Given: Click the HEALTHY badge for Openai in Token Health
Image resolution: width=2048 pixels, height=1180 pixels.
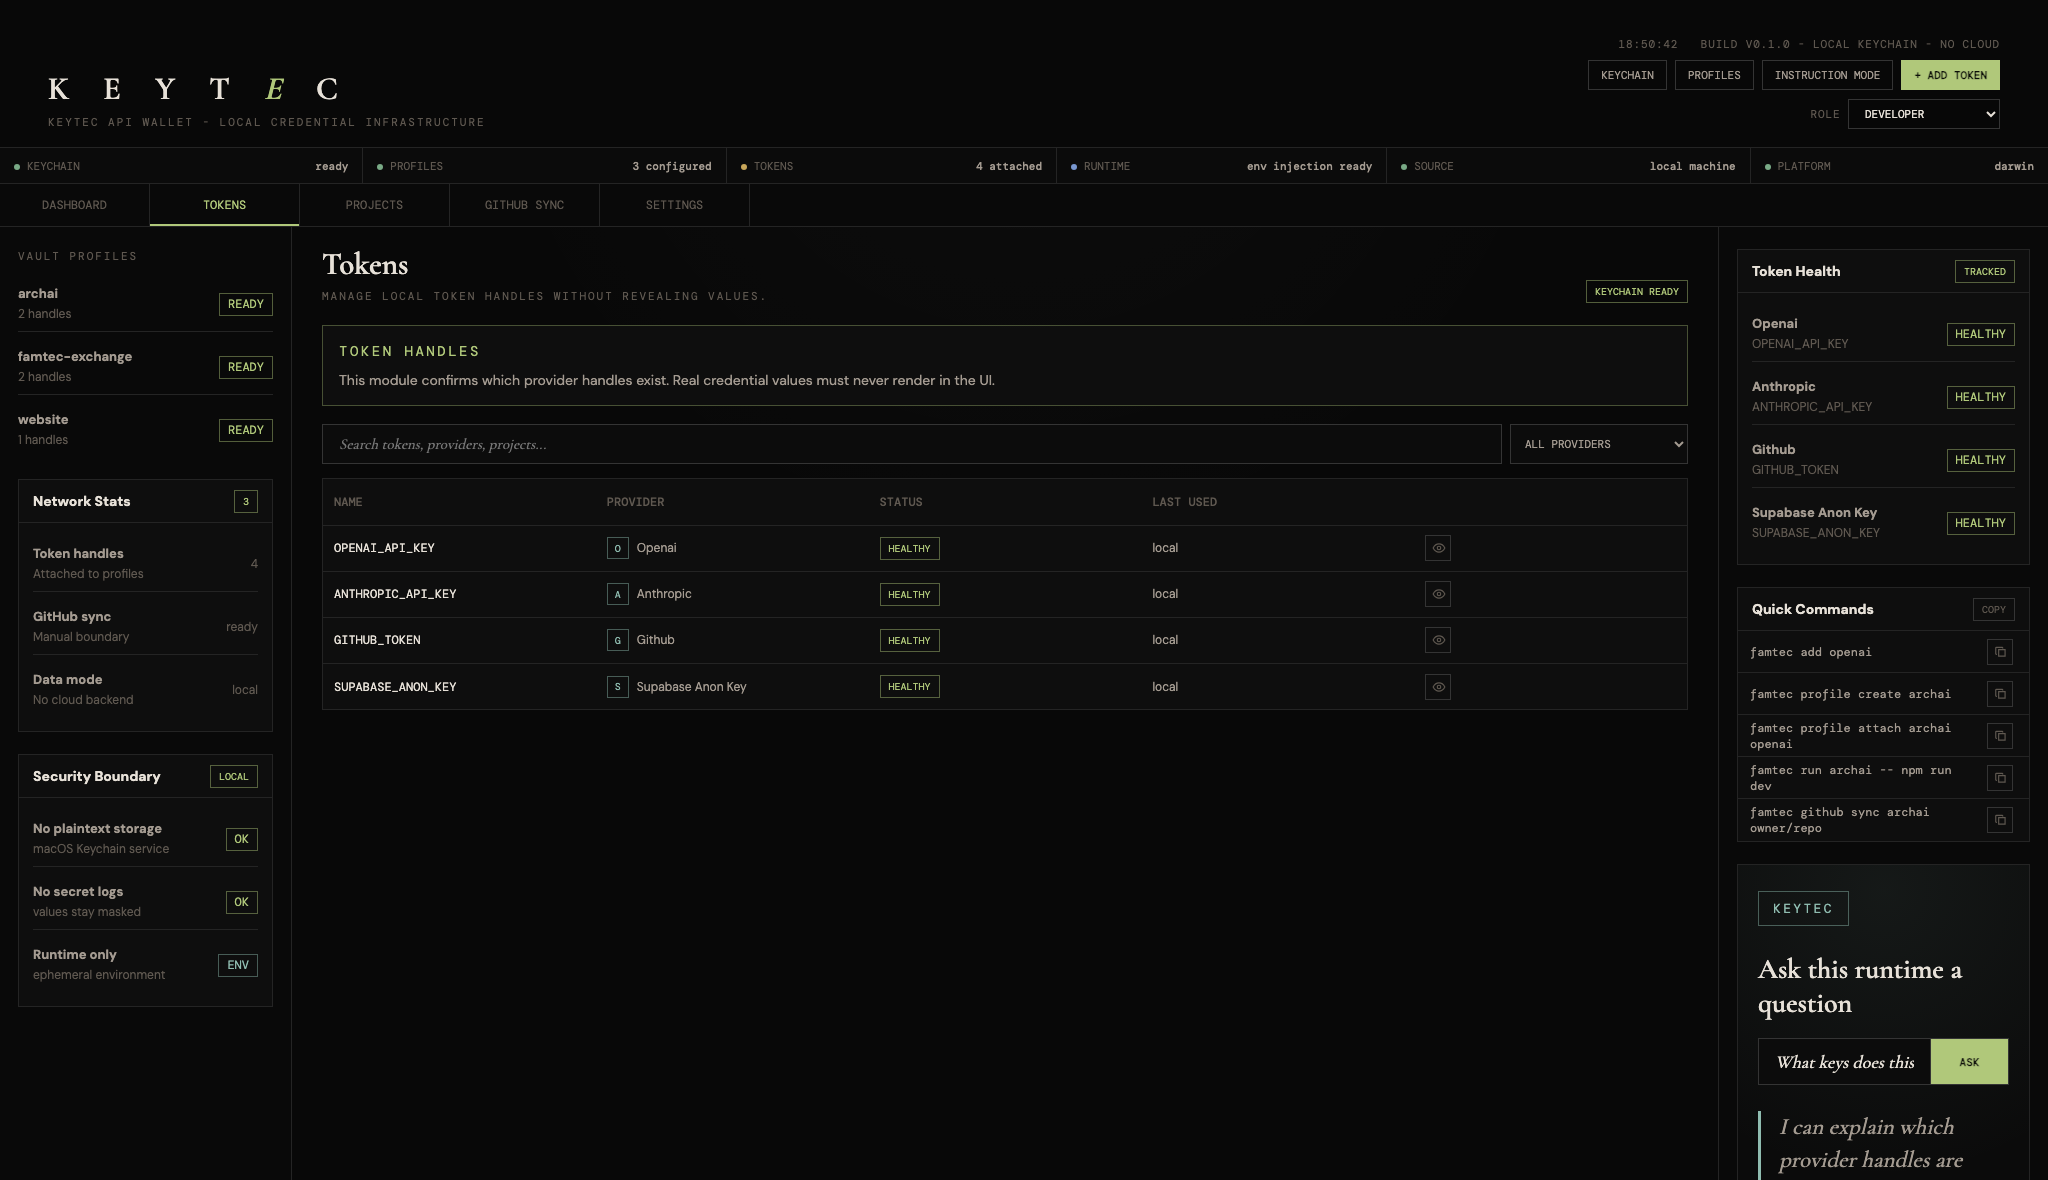Looking at the screenshot, I should [x=1980, y=334].
